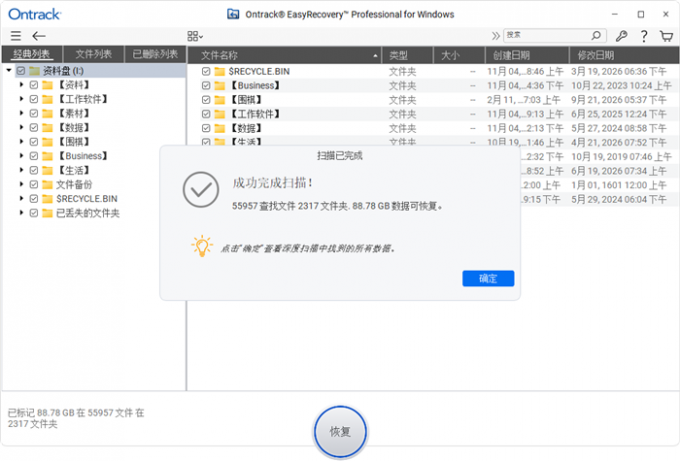Open help question mark icon
The image size is (680, 461).
pos(644,36)
